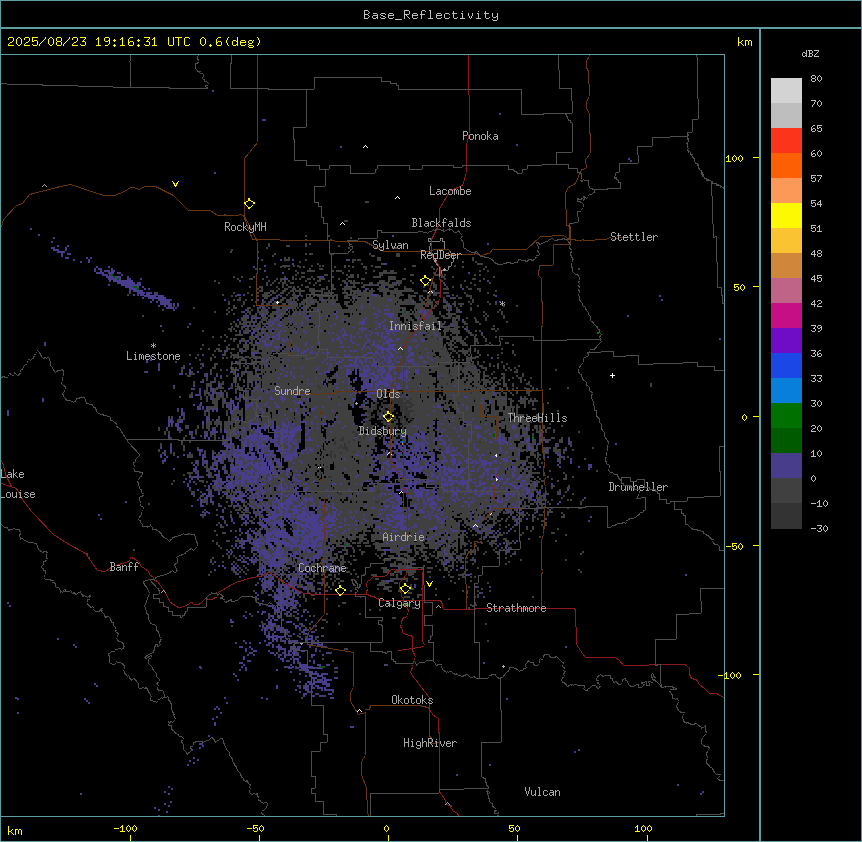Pick the blue 33-36 dBZ legend swatch
This screenshot has height=842, width=862.
(786, 365)
